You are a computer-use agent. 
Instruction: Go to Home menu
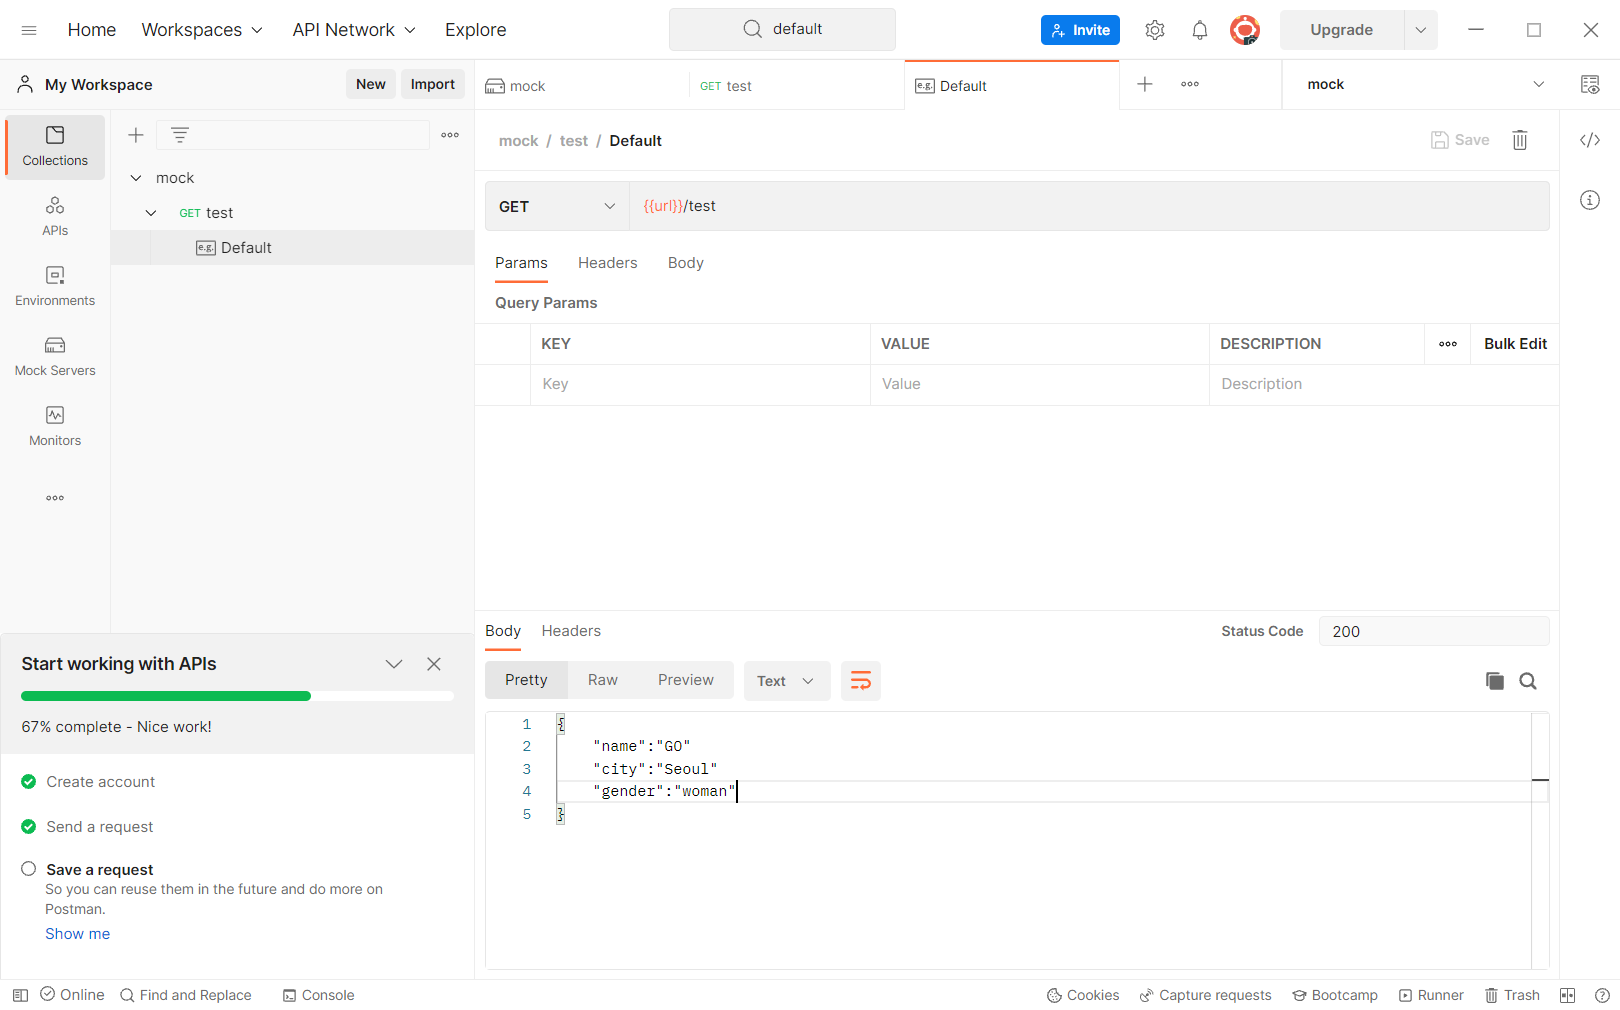point(92,30)
